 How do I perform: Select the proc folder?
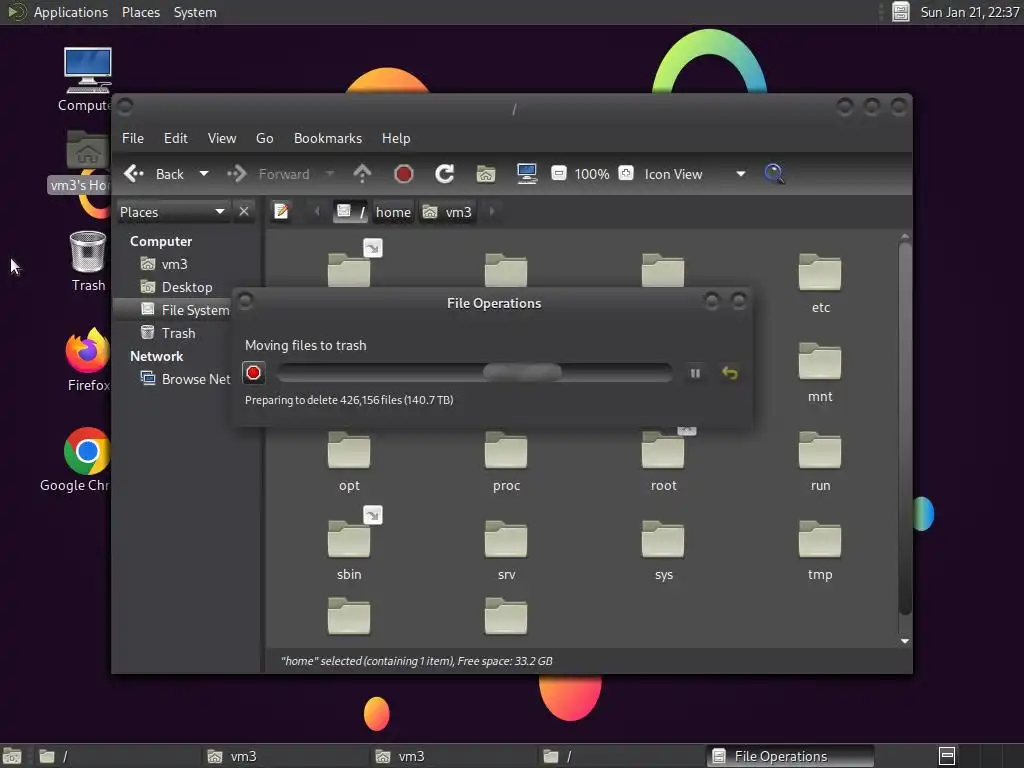506,460
